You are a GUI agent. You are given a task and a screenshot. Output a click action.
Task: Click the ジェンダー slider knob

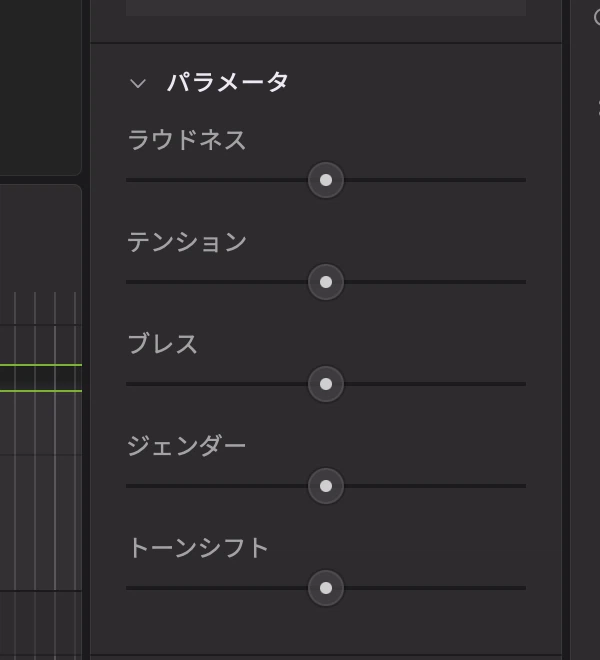coord(326,486)
